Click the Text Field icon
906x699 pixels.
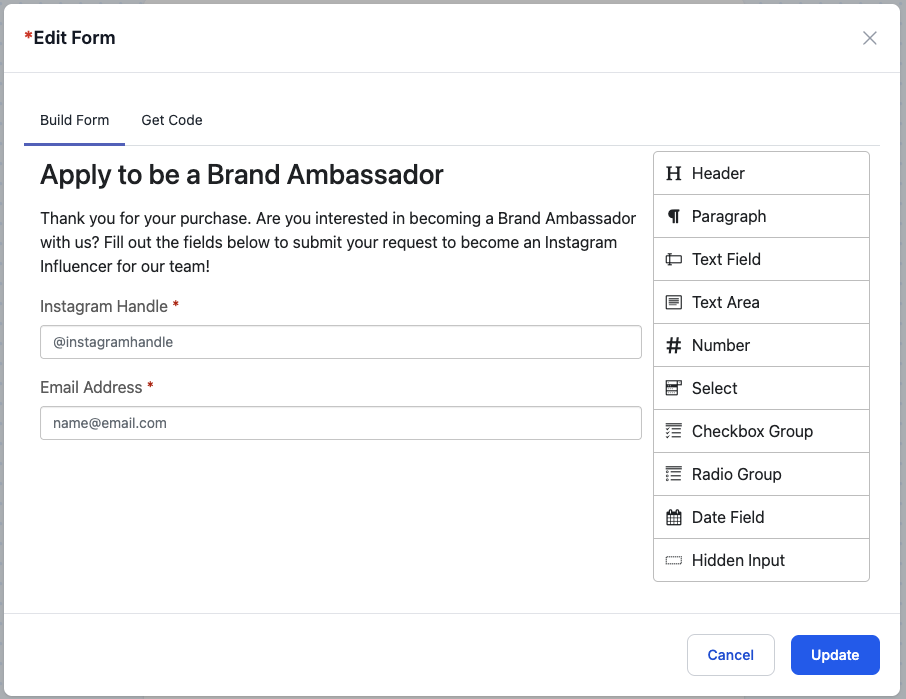[x=674, y=259]
